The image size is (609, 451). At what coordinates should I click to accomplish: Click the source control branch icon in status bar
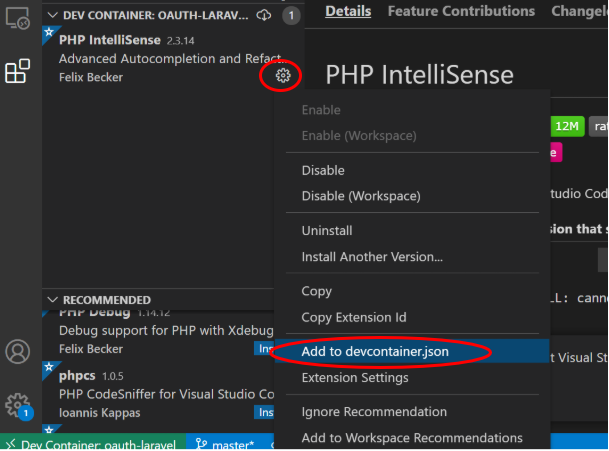[201, 444]
